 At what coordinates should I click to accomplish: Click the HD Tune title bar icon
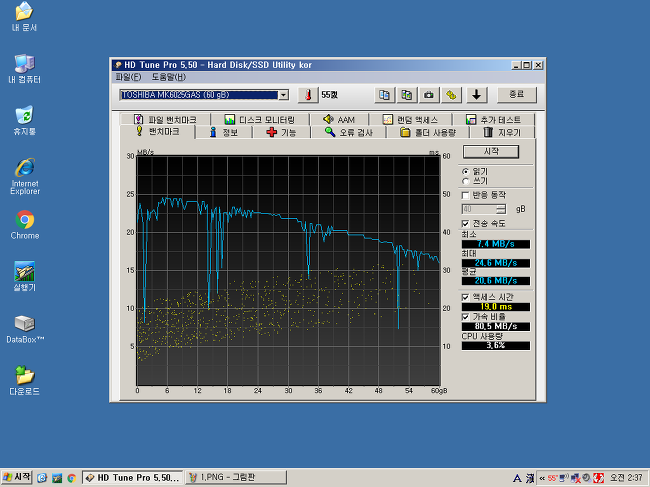pyautogui.click(x=118, y=65)
